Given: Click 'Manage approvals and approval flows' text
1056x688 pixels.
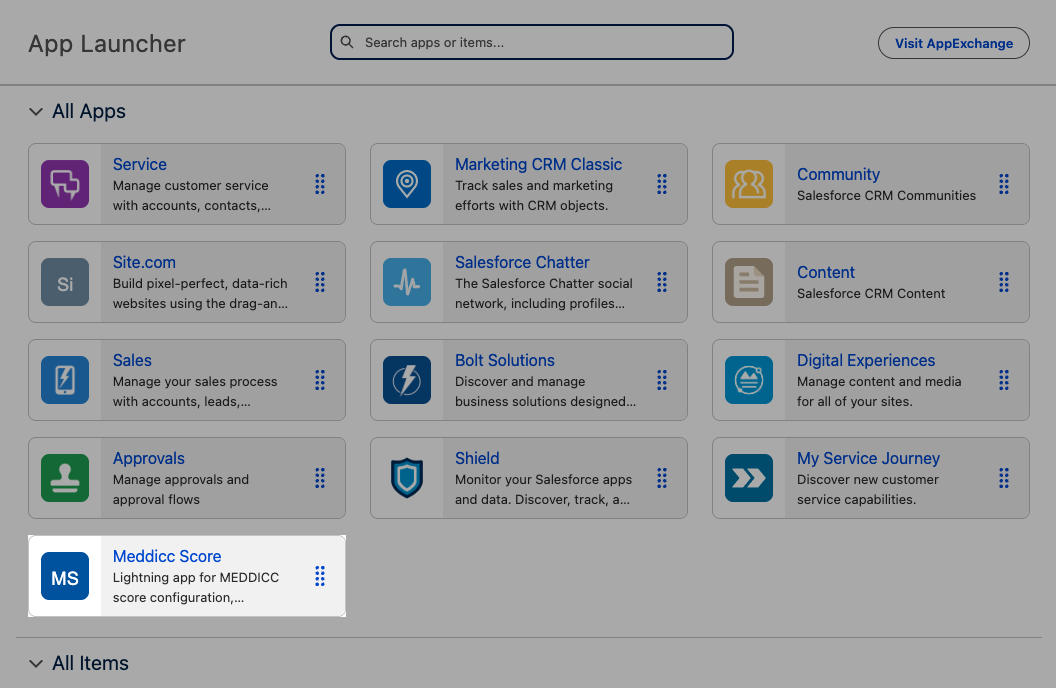Looking at the screenshot, I should click(x=180, y=489).
